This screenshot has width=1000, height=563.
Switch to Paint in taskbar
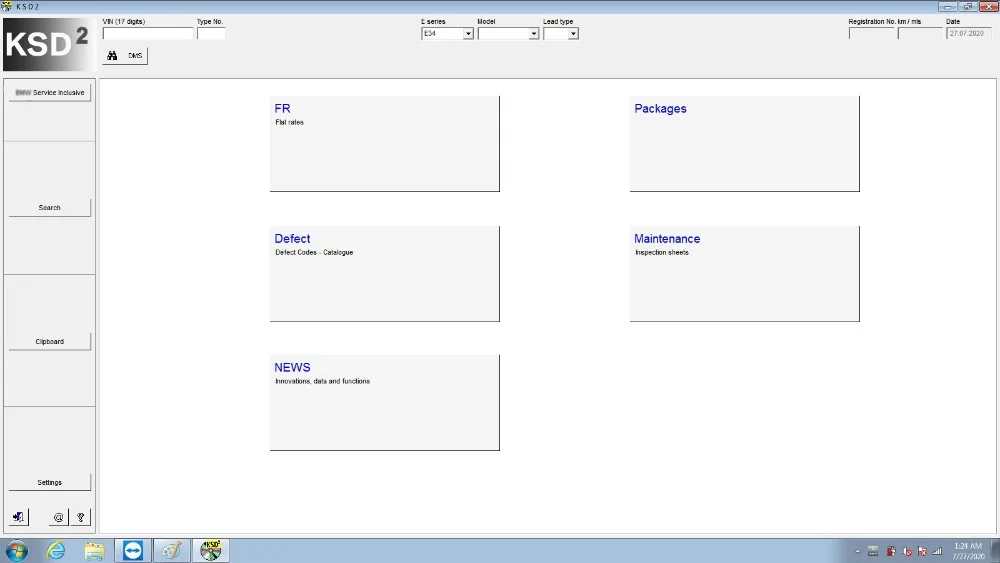172,550
